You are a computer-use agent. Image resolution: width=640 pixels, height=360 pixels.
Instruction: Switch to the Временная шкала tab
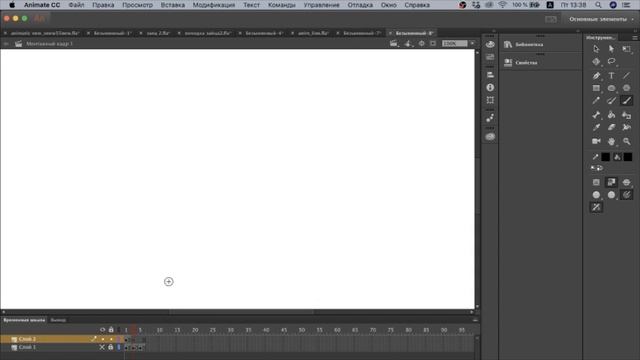pos(24,320)
